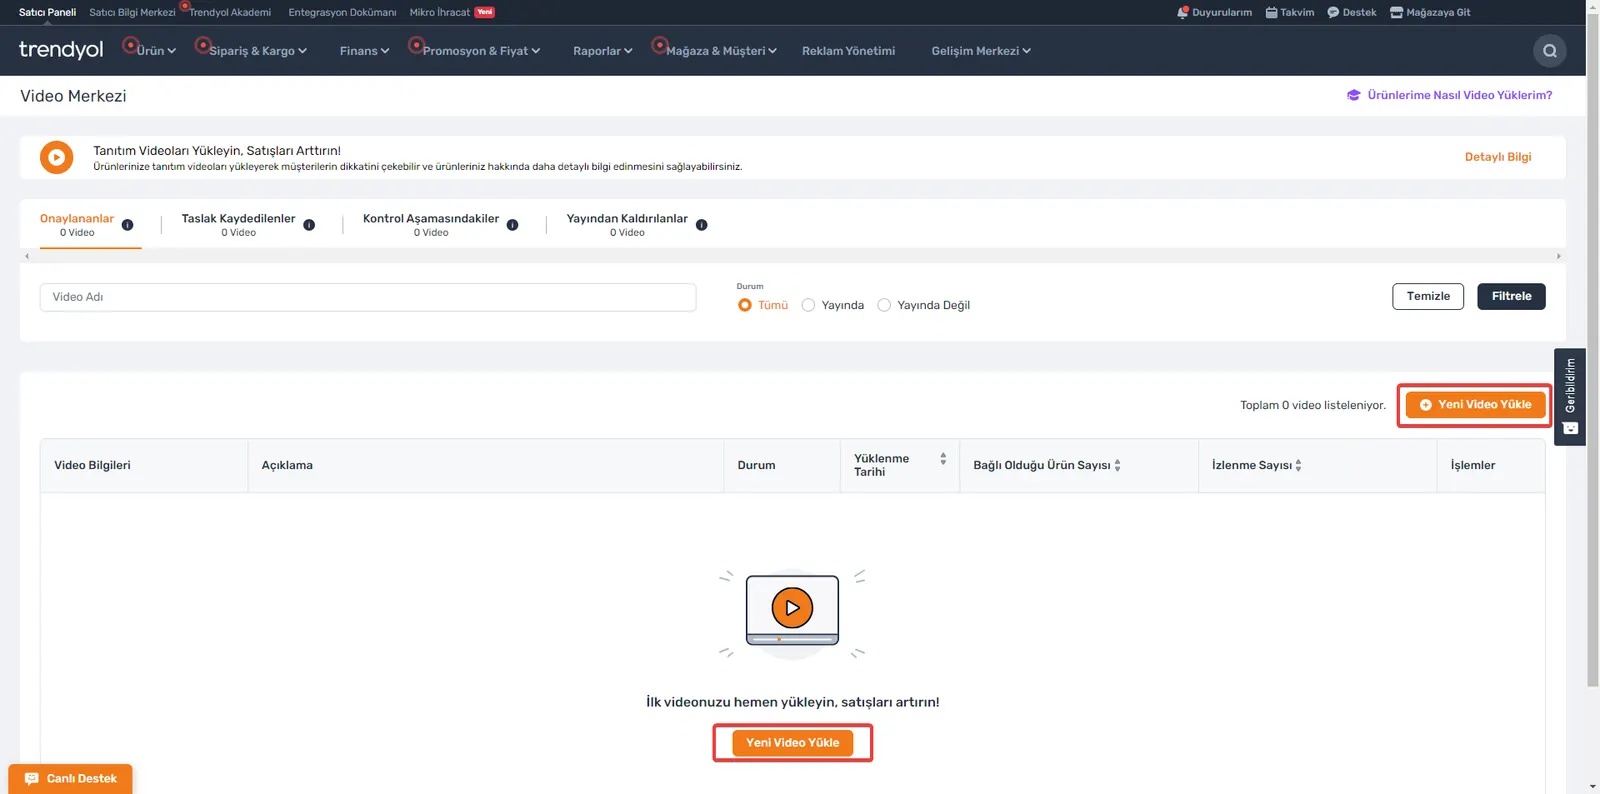This screenshot has height=794, width=1600.
Task: Click the Duyurularım bell icon
Action: 1183,12
